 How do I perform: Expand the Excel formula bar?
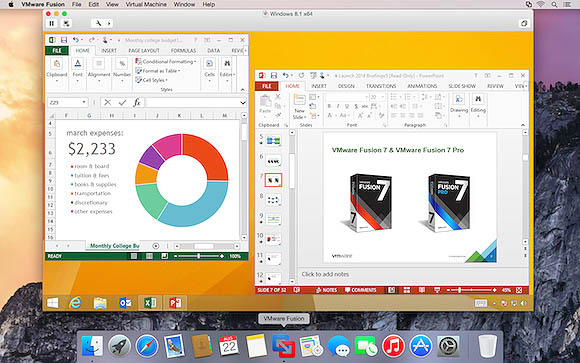(x=243, y=102)
